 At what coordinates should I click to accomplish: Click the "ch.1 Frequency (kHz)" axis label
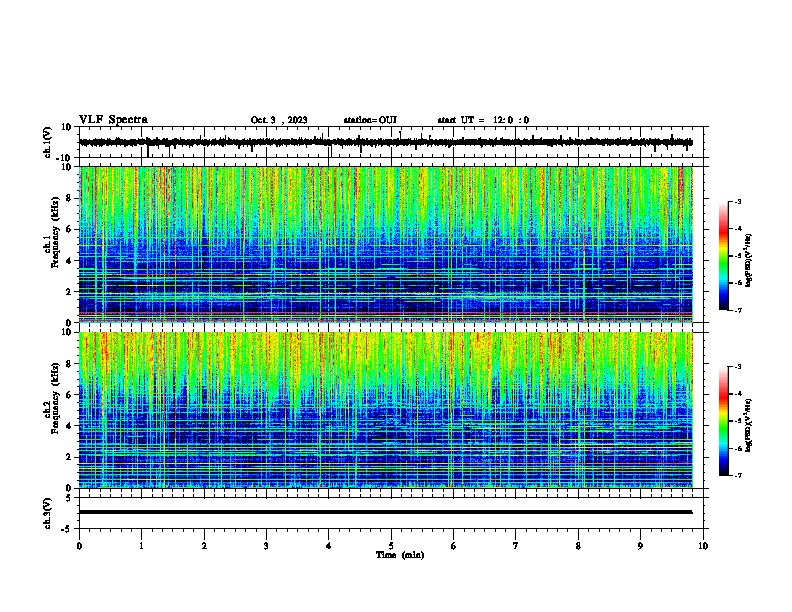pyautogui.click(x=52, y=232)
